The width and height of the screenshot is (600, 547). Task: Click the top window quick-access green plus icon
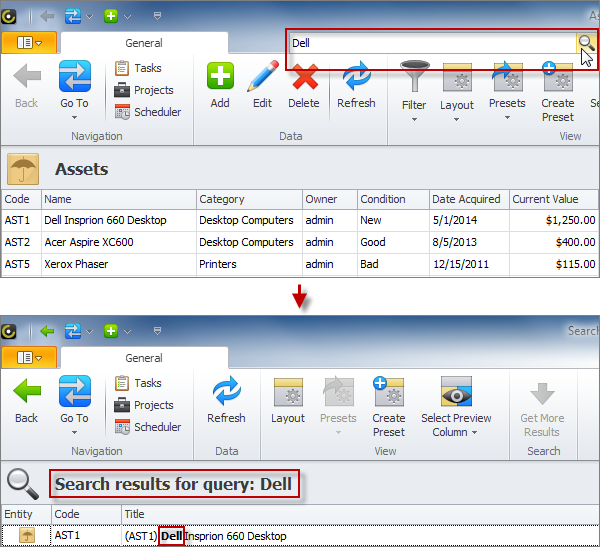111,16
